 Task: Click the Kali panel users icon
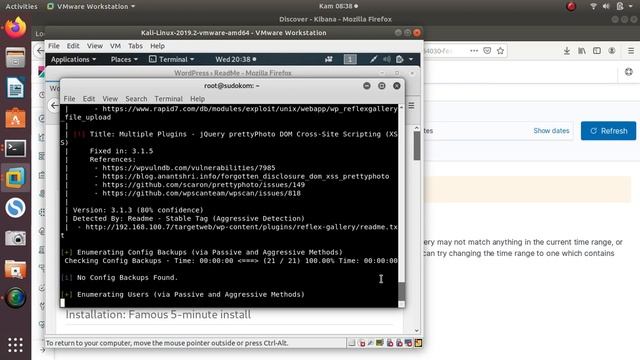click(329, 59)
